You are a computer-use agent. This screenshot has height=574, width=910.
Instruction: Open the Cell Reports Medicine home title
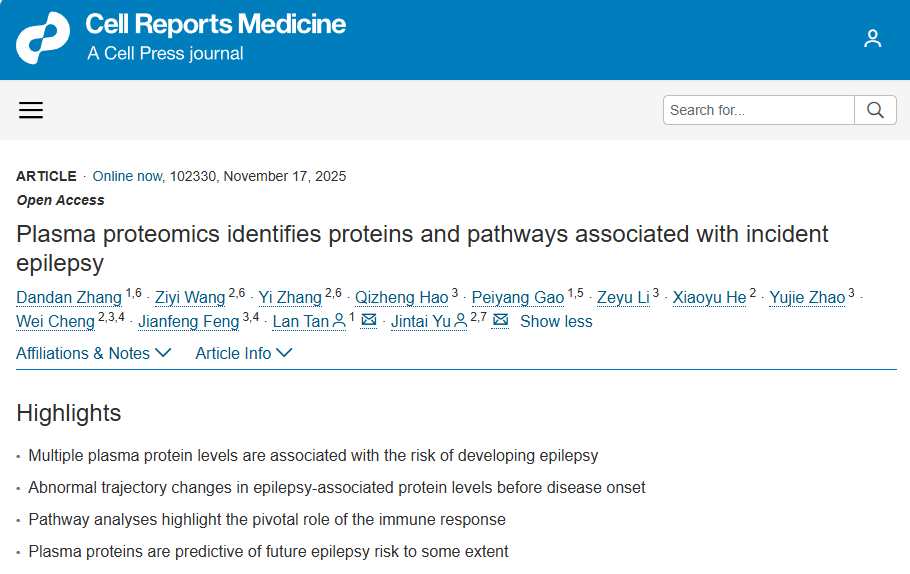215,25
